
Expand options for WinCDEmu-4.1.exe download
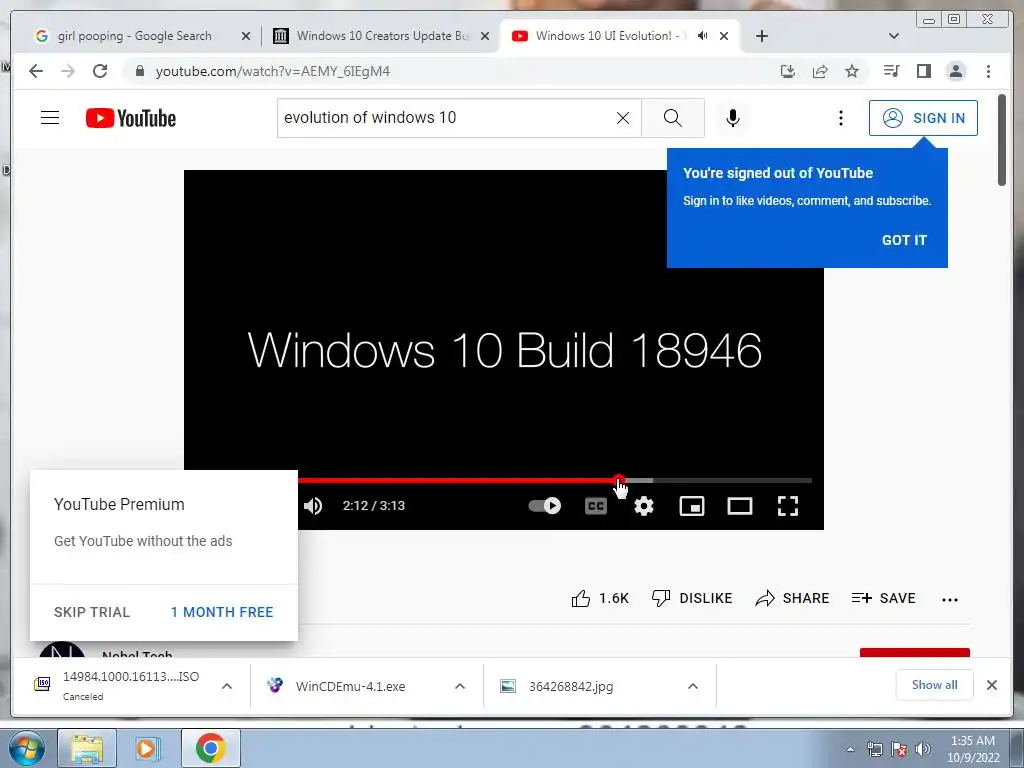point(460,686)
